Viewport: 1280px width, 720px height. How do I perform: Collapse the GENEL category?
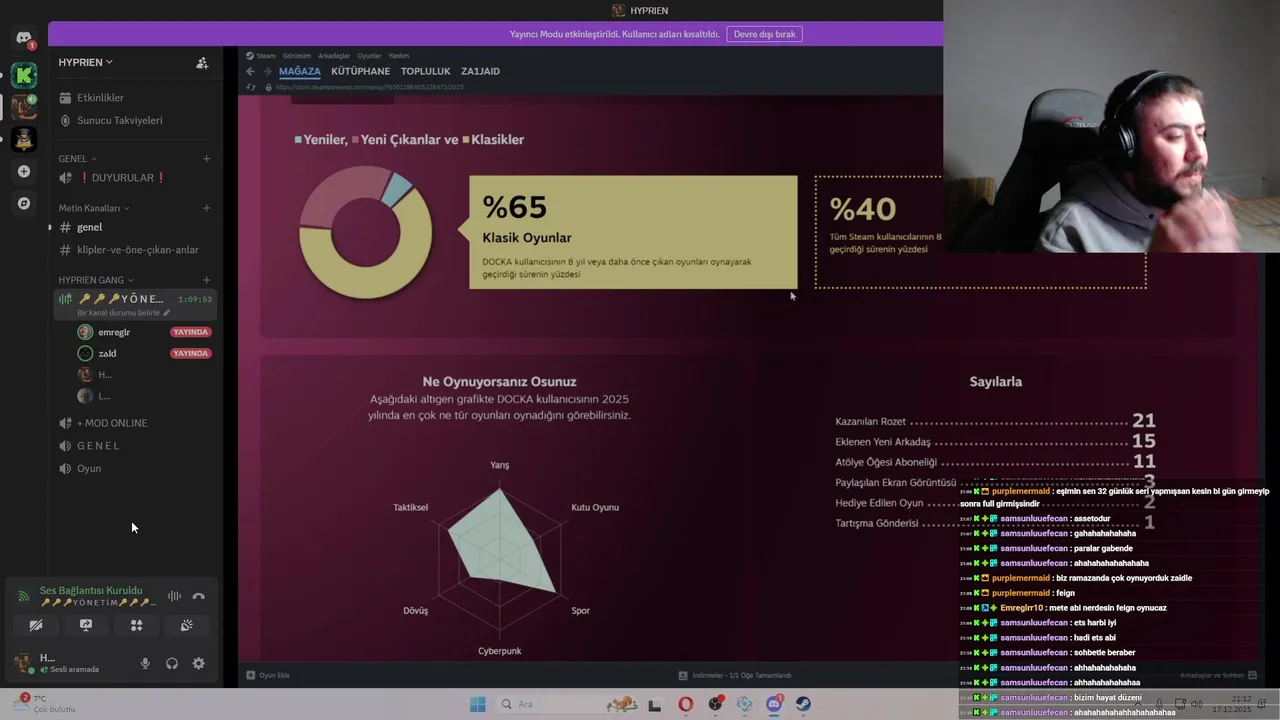pyautogui.click(x=78, y=158)
